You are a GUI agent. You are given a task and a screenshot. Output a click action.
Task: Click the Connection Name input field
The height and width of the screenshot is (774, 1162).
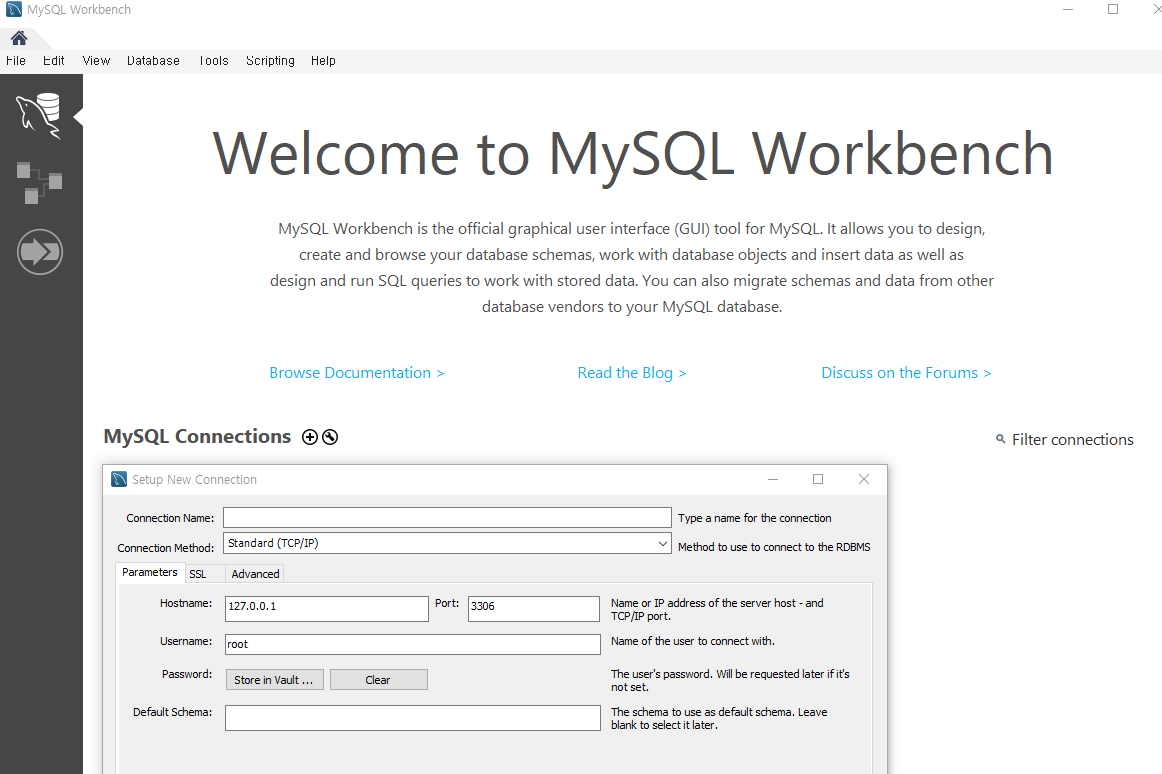coord(448,517)
